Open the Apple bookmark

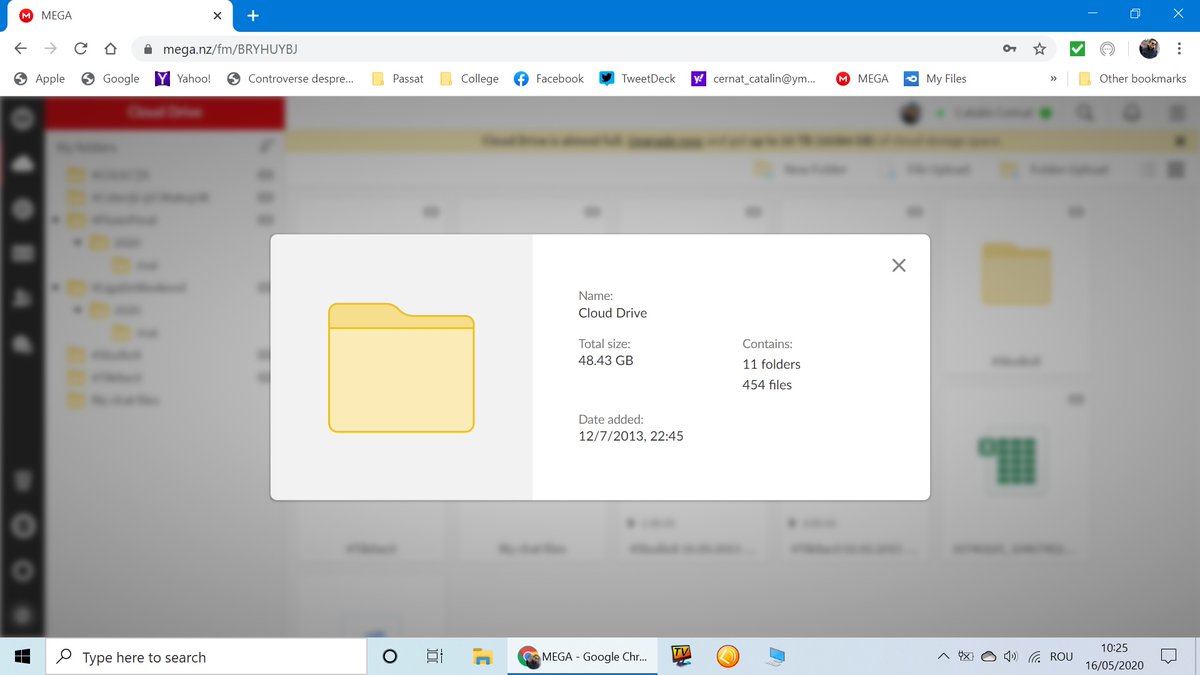[40, 78]
